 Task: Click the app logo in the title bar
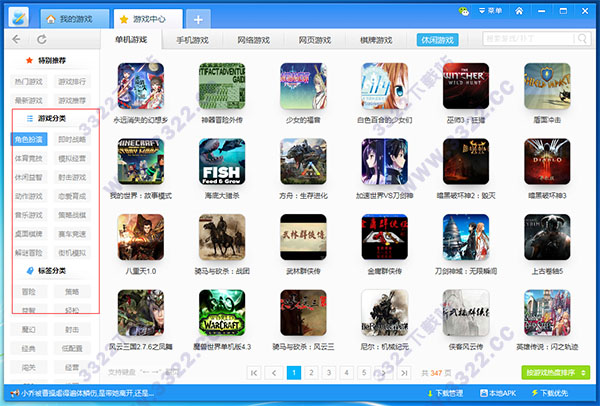[18, 17]
